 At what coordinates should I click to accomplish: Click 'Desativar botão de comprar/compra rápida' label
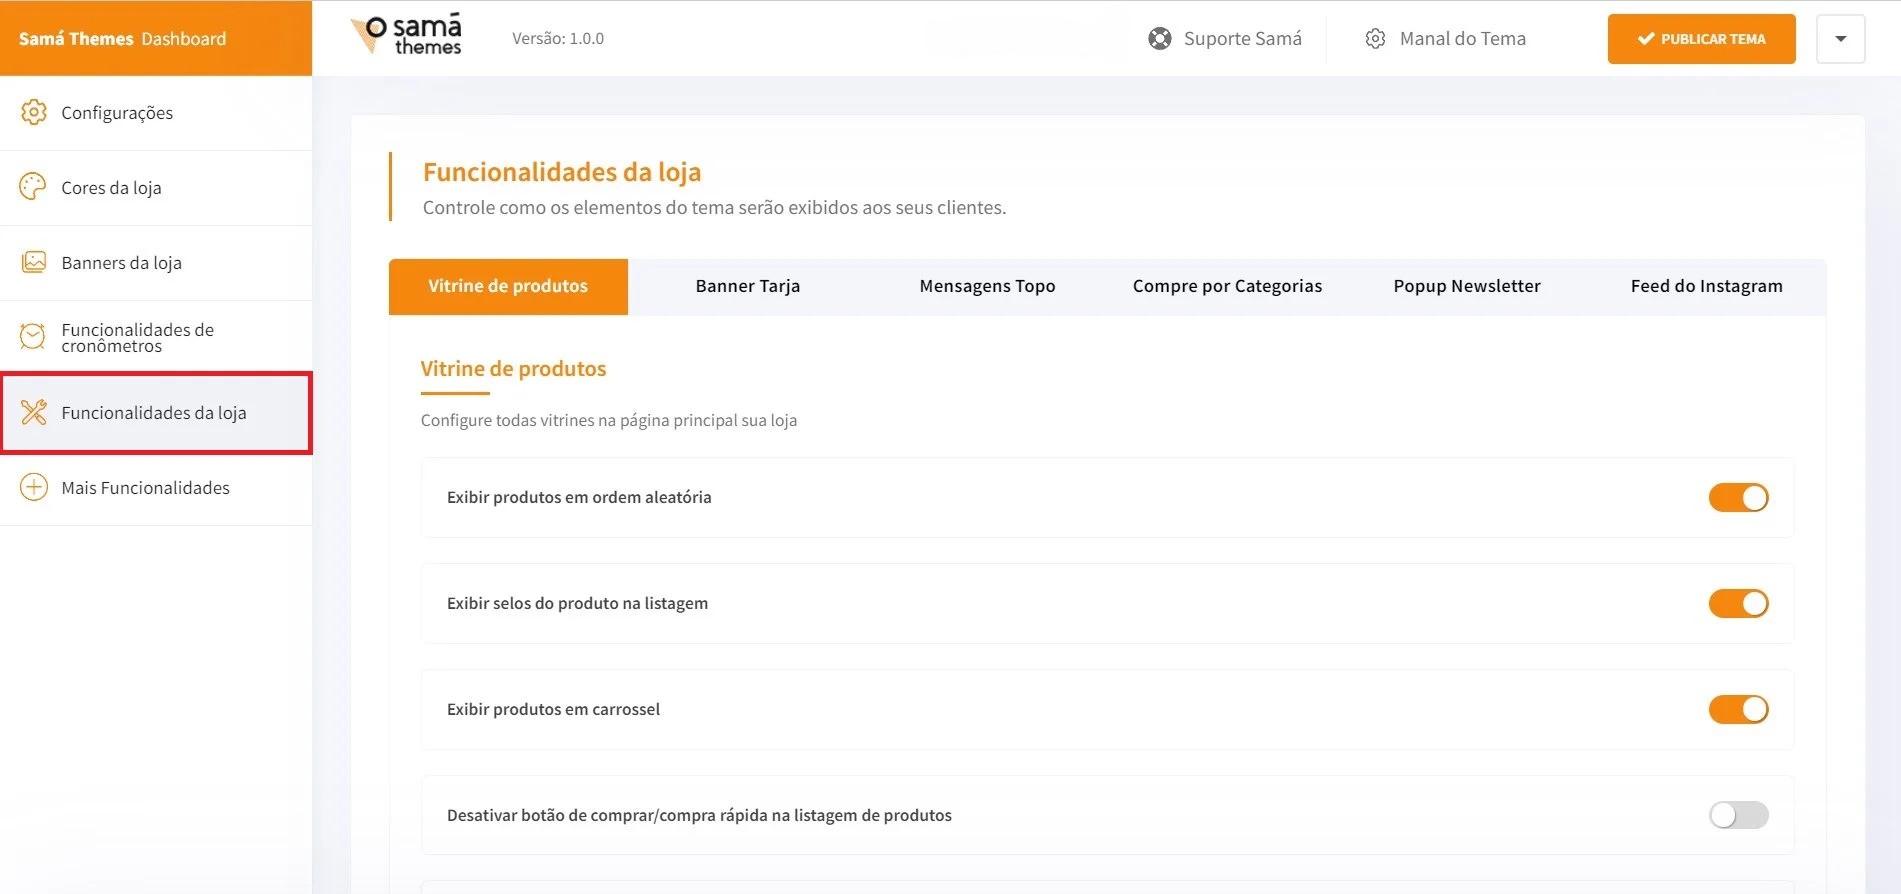pyautogui.click(x=699, y=815)
